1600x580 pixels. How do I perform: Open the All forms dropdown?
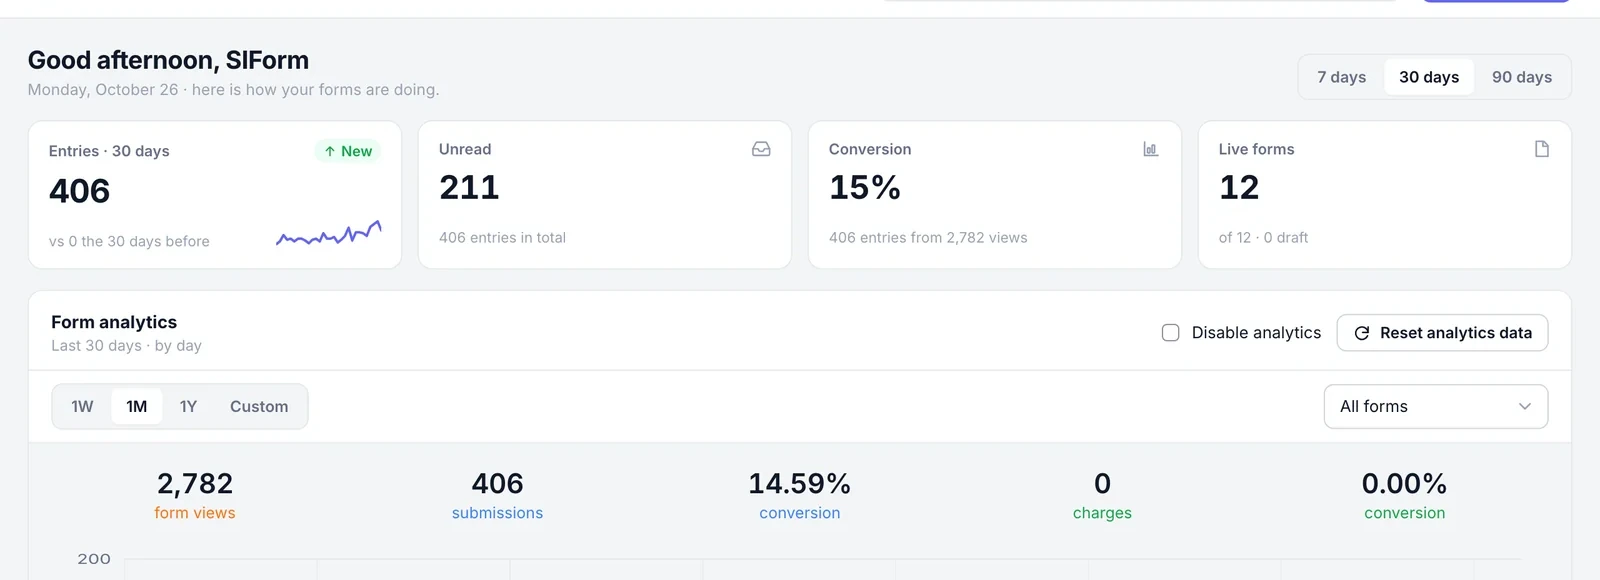(1436, 406)
